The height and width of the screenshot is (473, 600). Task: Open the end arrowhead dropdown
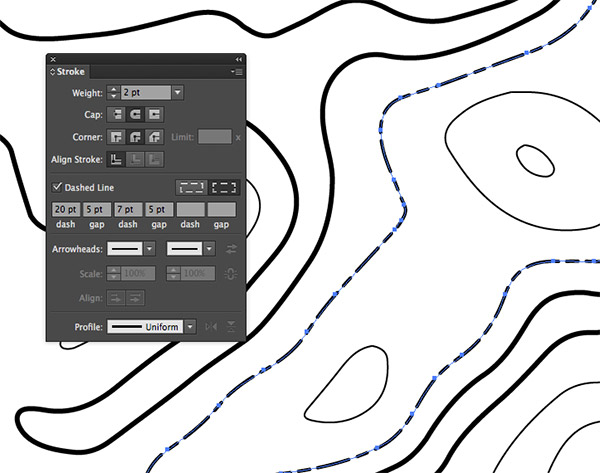tap(209, 249)
